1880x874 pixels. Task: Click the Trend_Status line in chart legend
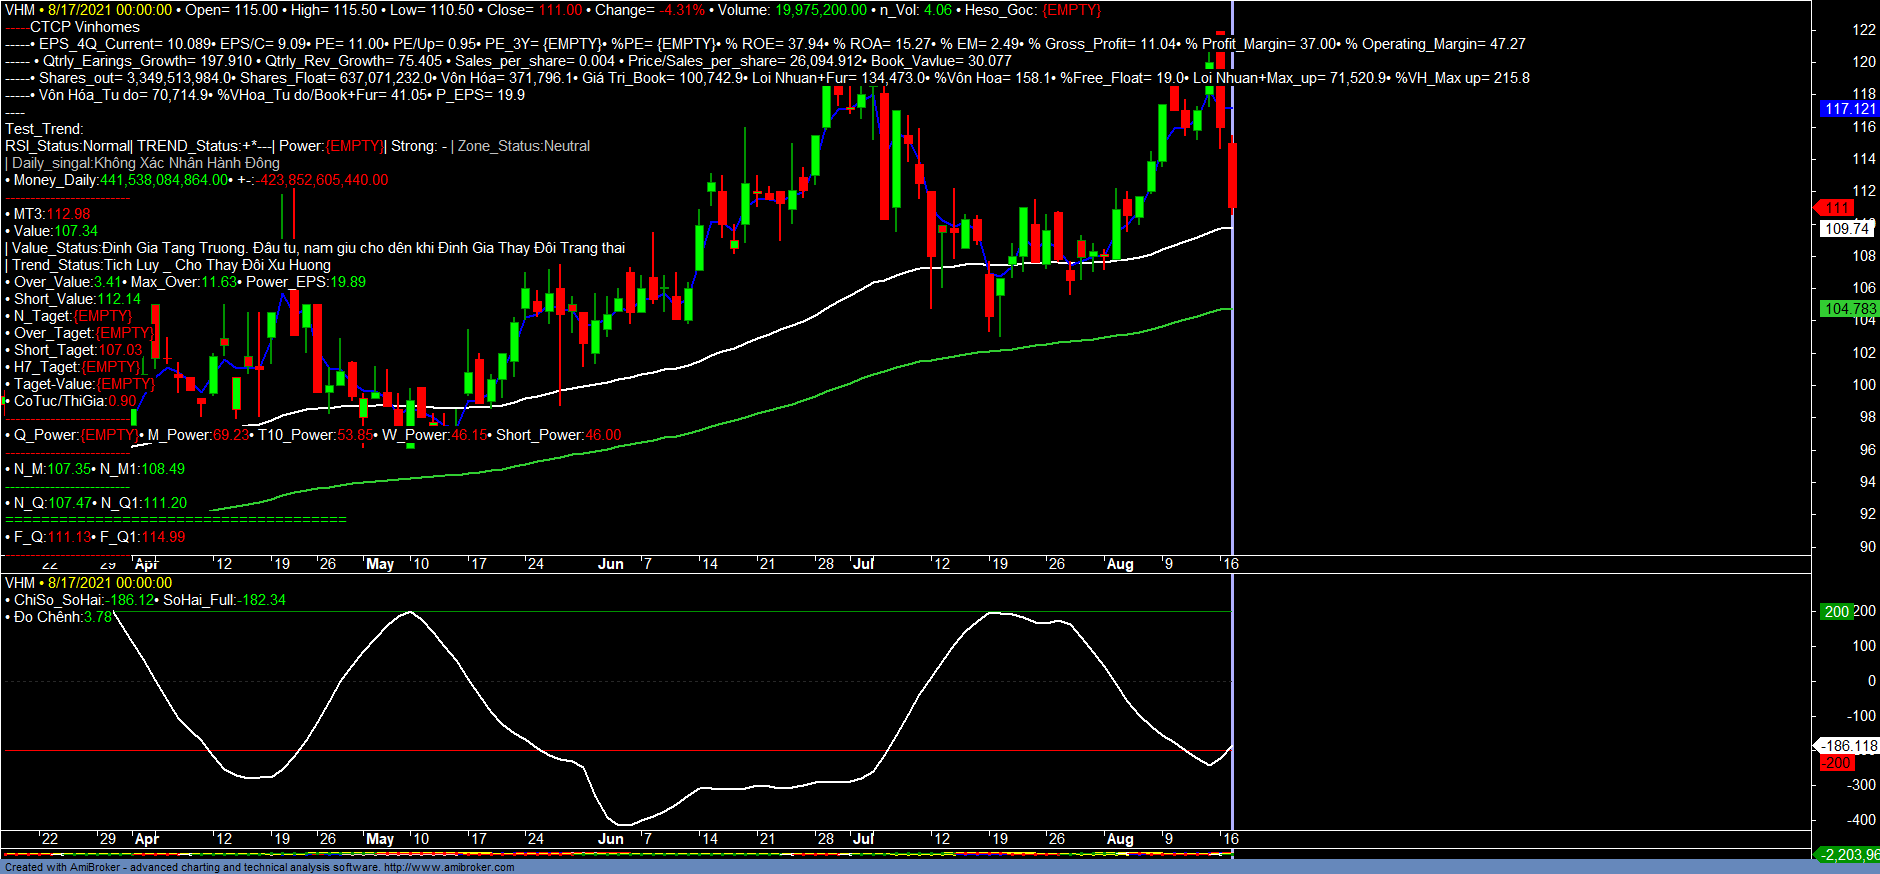(170, 265)
